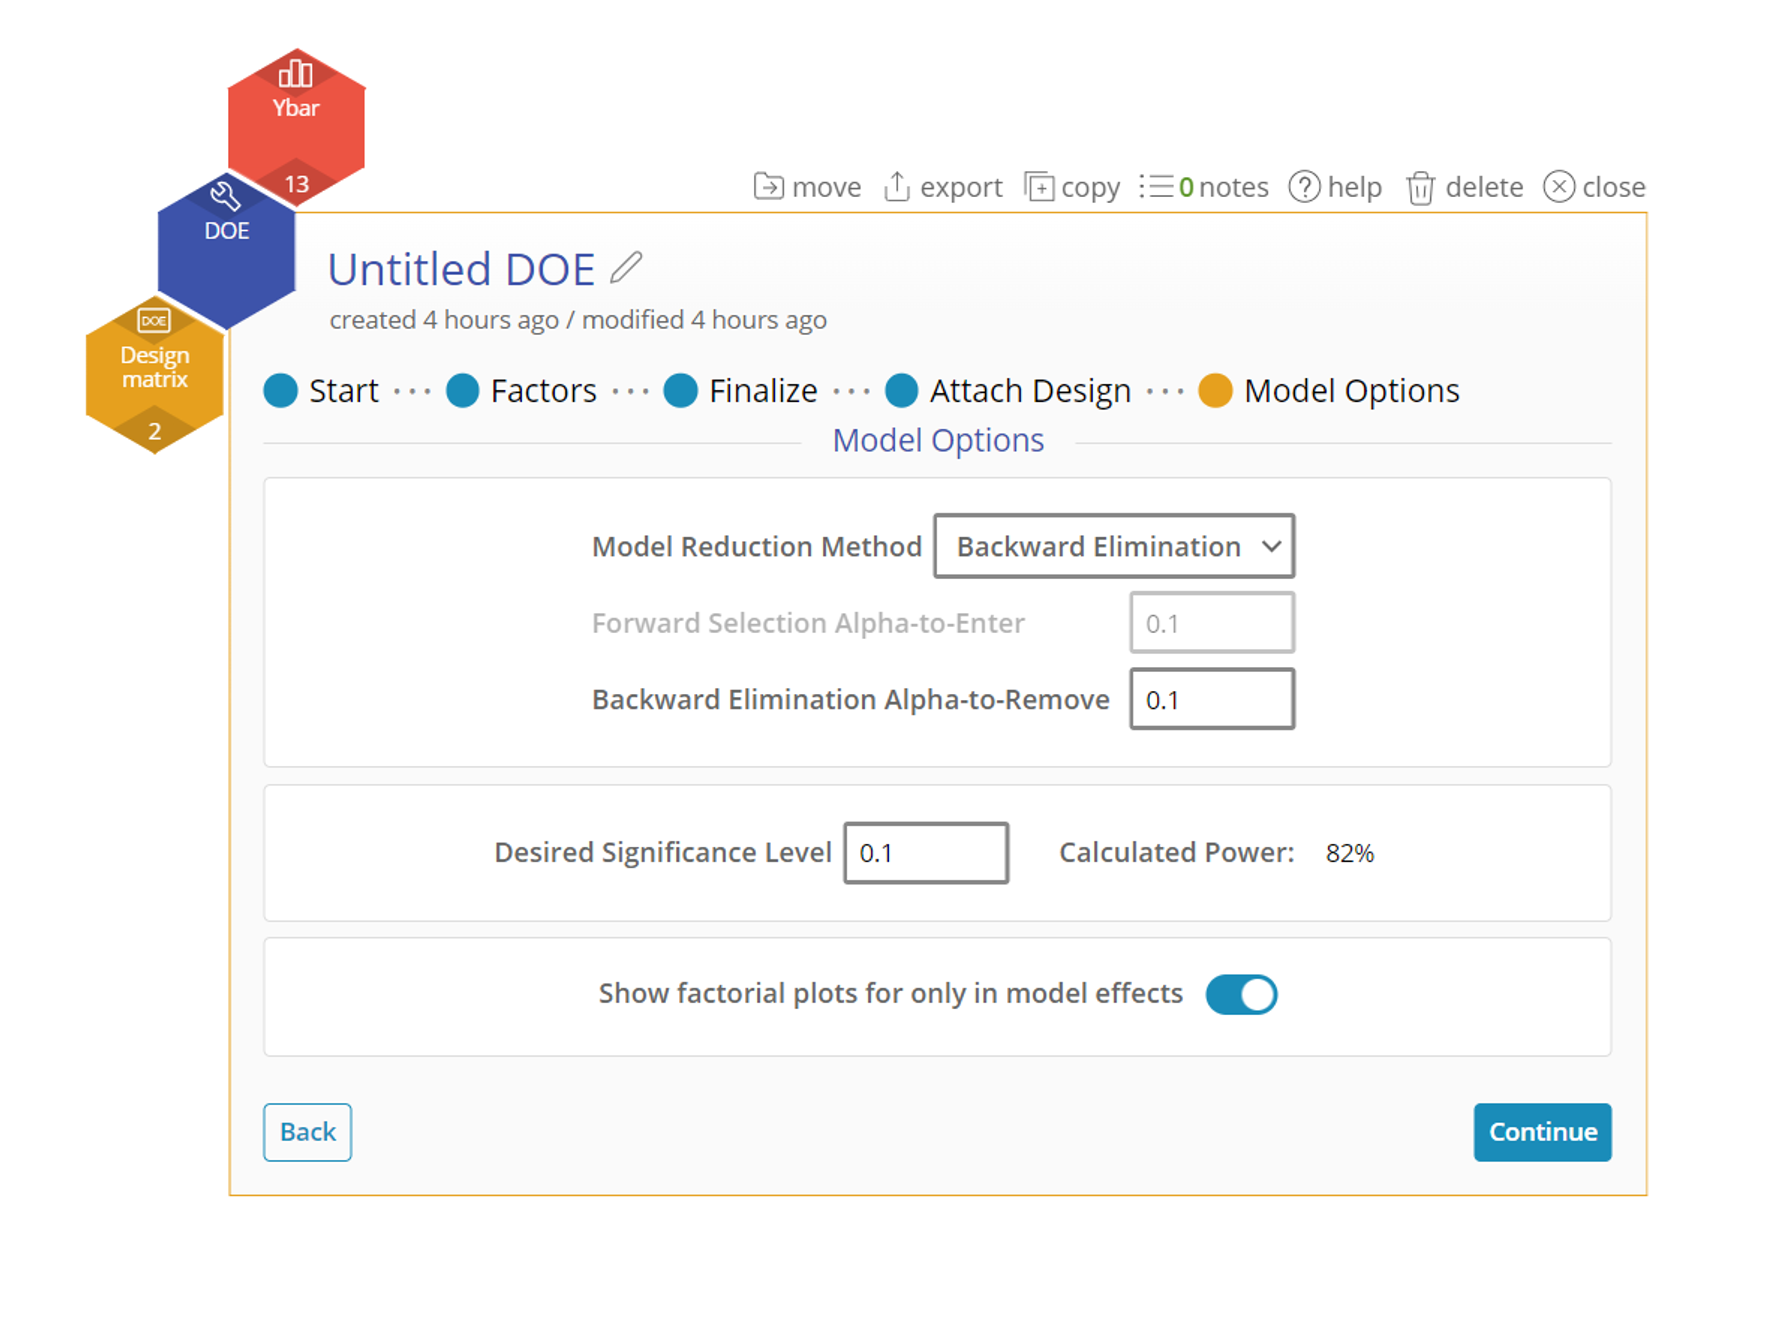
Task: Click the copy icon
Action: (x=1039, y=187)
